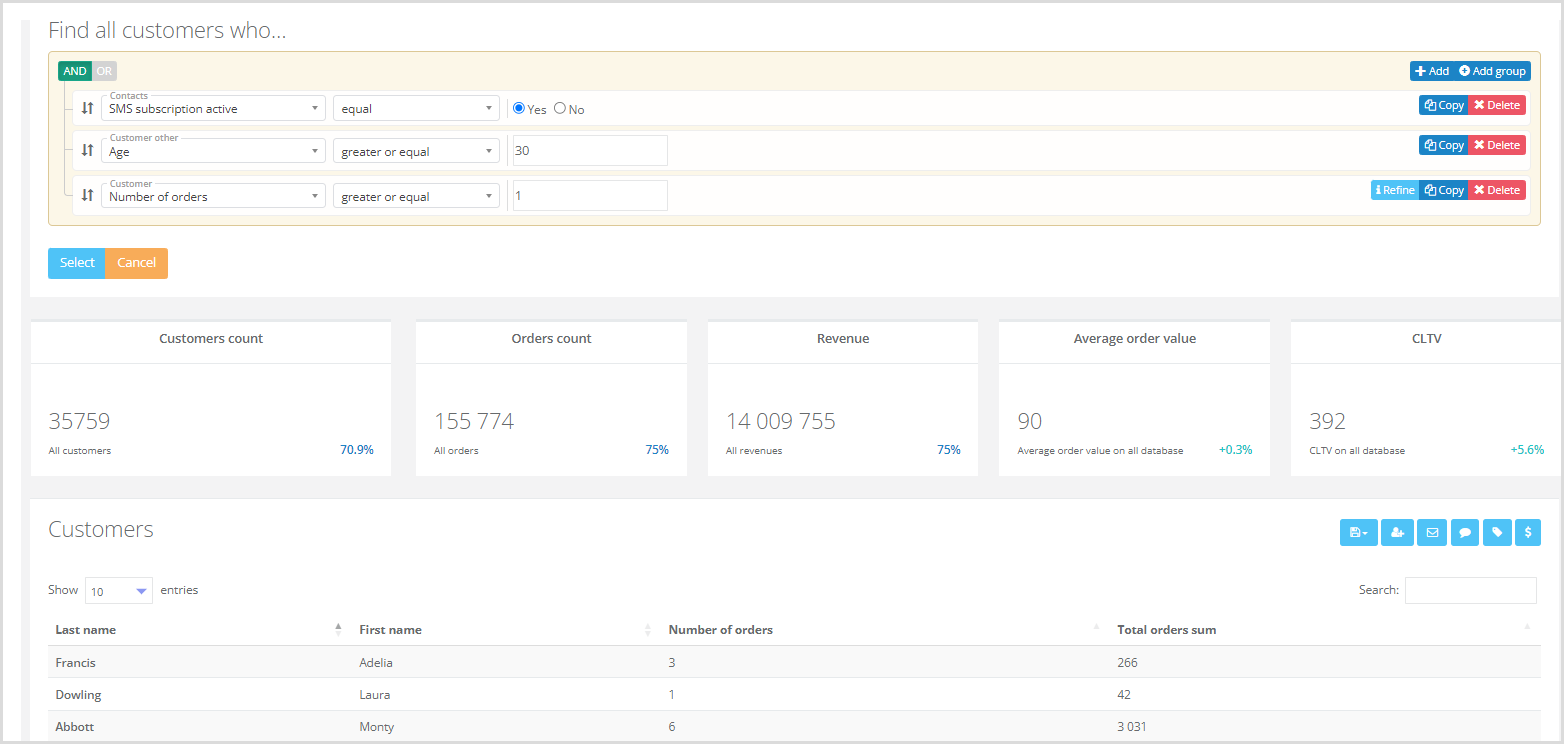Select the Yes radio button
This screenshot has width=1565, height=744.
pyautogui.click(x=519, y=108)
